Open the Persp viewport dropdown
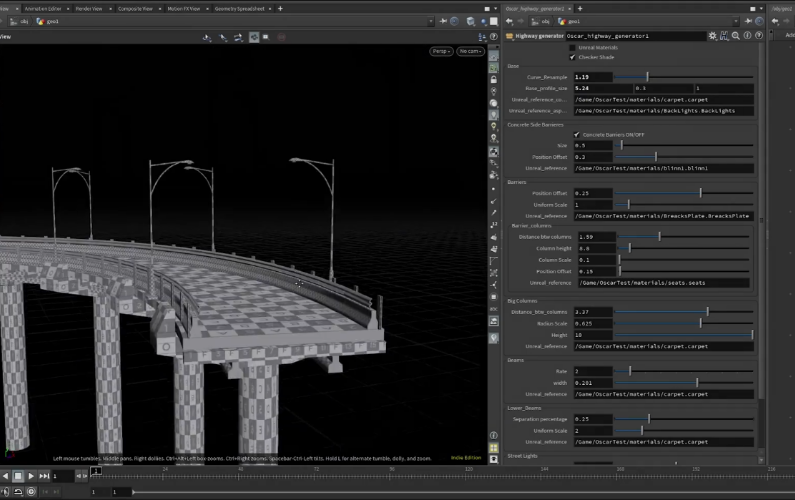 (441, 51)
